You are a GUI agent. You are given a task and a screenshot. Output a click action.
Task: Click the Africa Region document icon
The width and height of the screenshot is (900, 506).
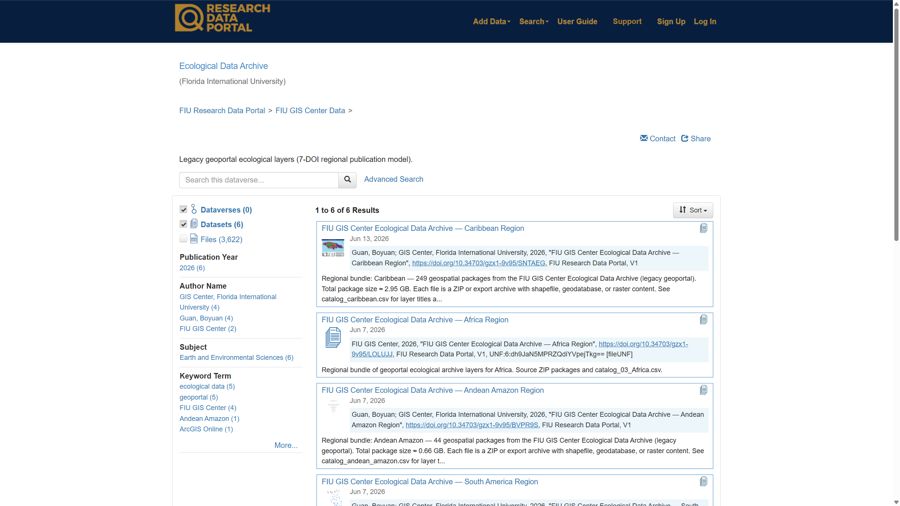click(333, 337)
